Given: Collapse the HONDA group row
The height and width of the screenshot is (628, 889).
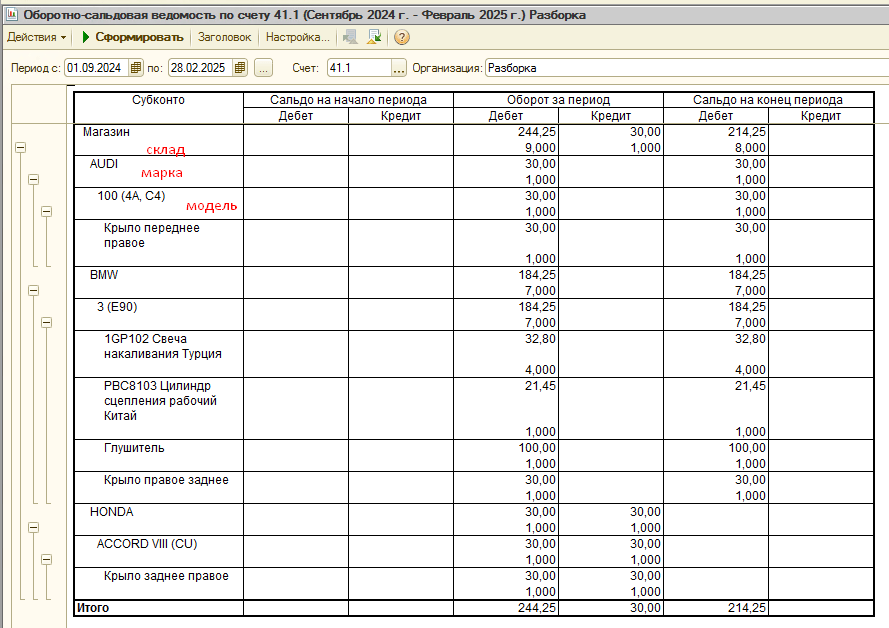Looking at the screenshot, I should tap(33, 527).
